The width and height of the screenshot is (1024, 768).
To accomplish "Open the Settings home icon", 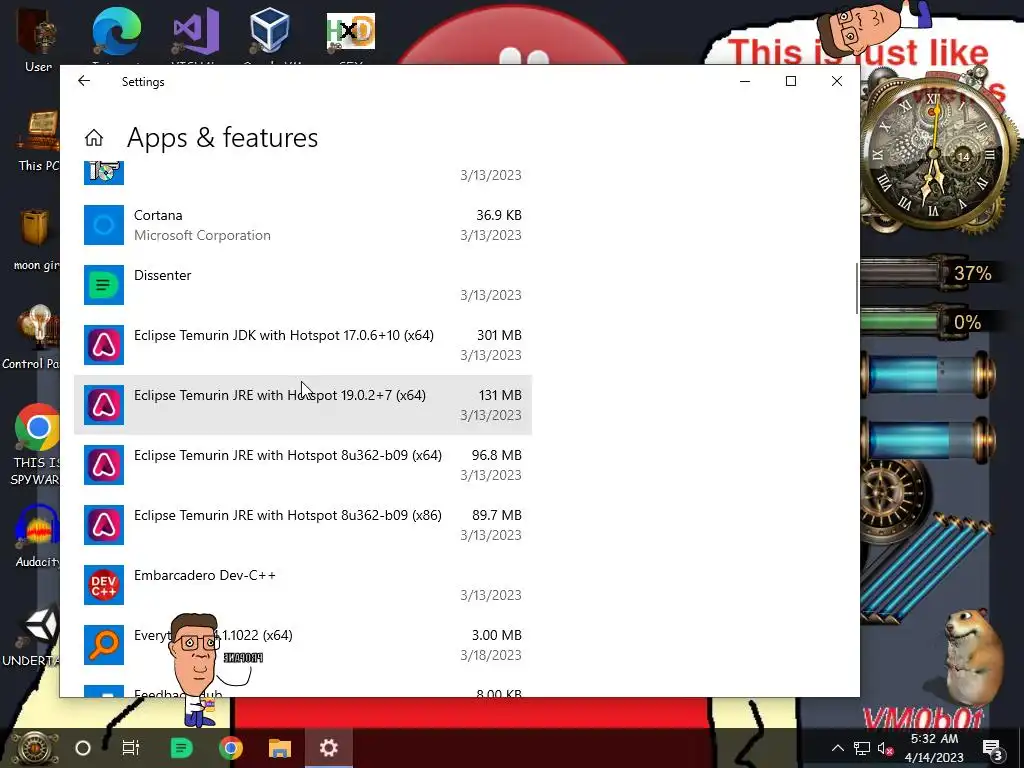I will pyautogui.click(x=94, y=138).
